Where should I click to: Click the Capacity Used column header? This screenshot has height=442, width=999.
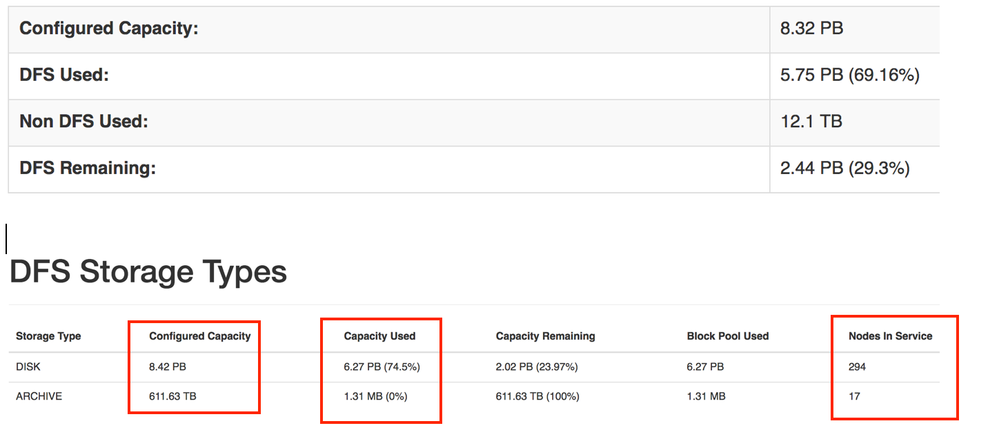[x=379, y=336]
